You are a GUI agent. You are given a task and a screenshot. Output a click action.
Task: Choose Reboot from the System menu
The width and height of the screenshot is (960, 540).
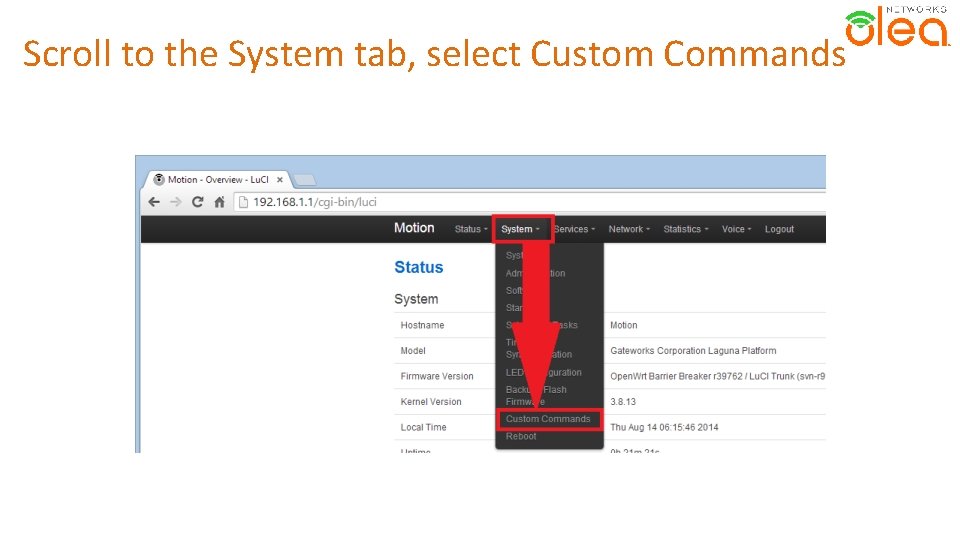click(x=521, y=437)
